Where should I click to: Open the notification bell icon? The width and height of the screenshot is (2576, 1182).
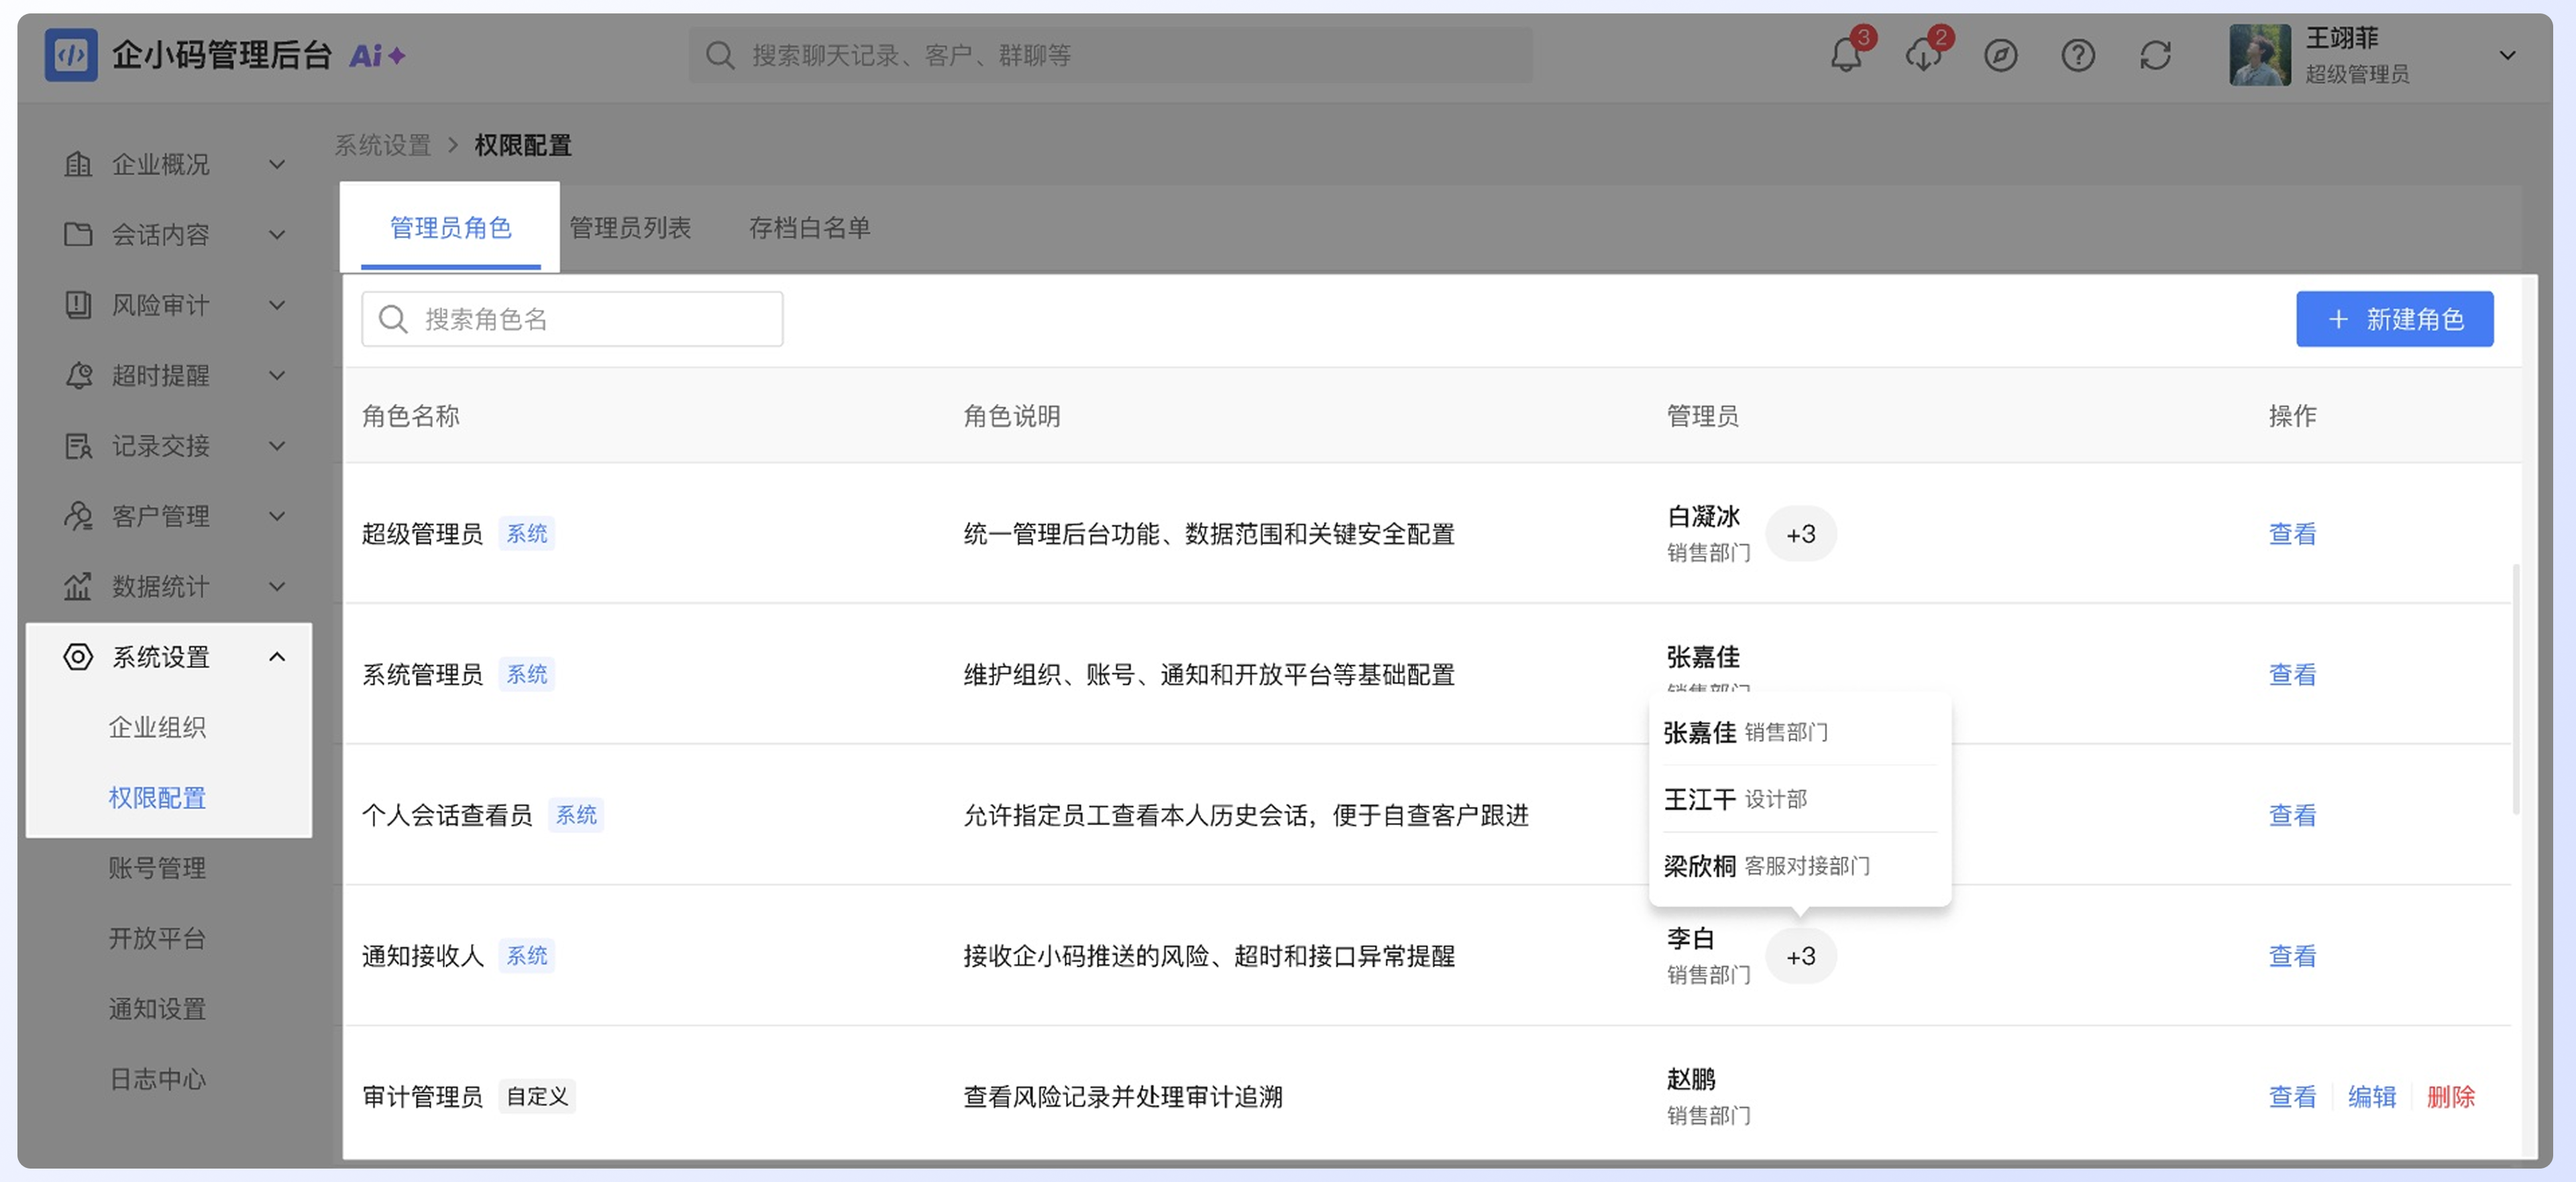click(1846, 55)
